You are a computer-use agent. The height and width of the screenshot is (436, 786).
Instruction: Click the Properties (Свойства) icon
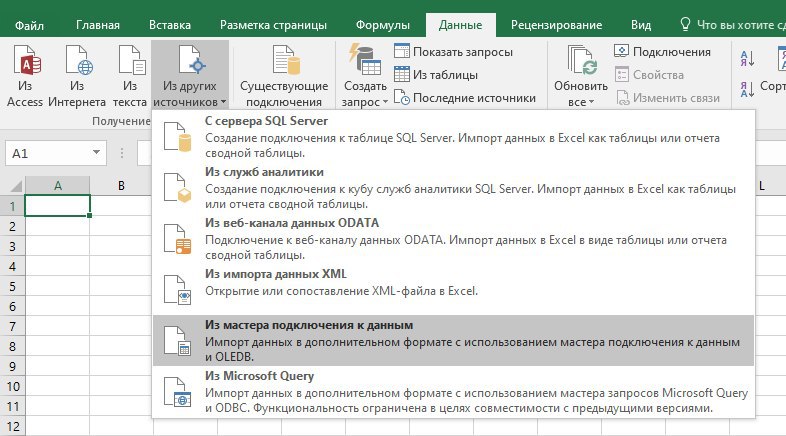622,75
